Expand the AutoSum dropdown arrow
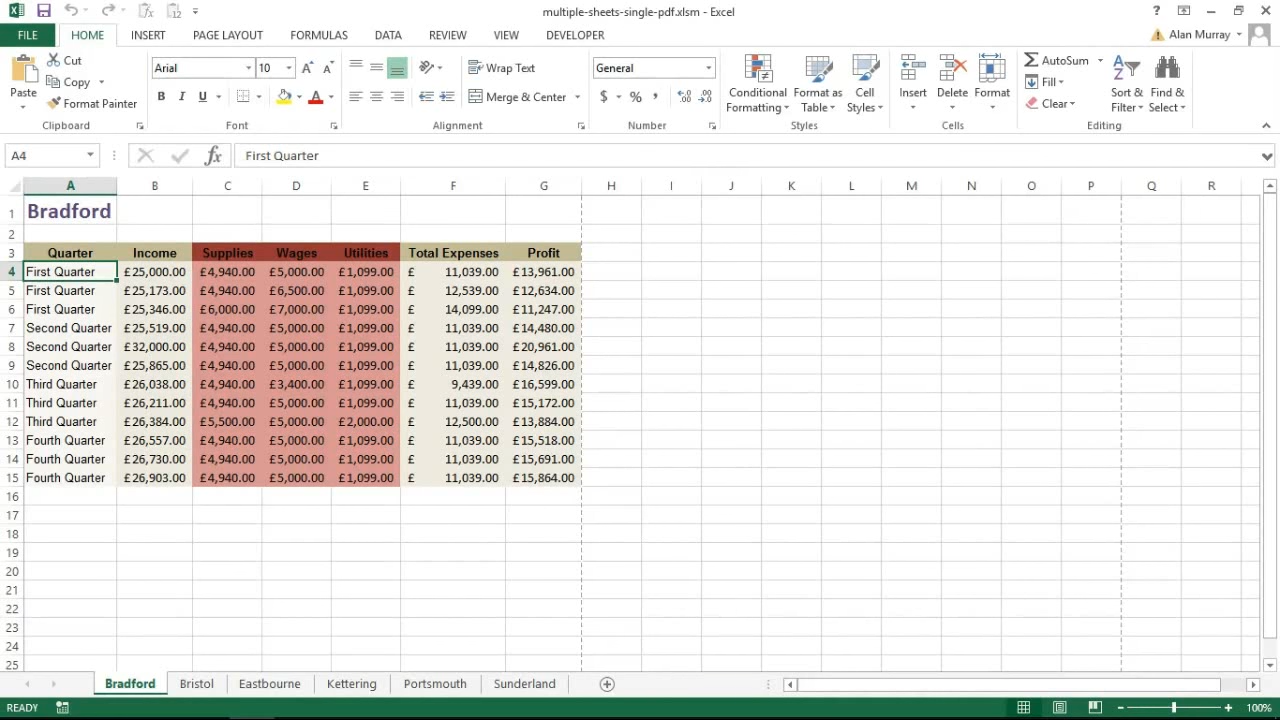 [1100, 60]
